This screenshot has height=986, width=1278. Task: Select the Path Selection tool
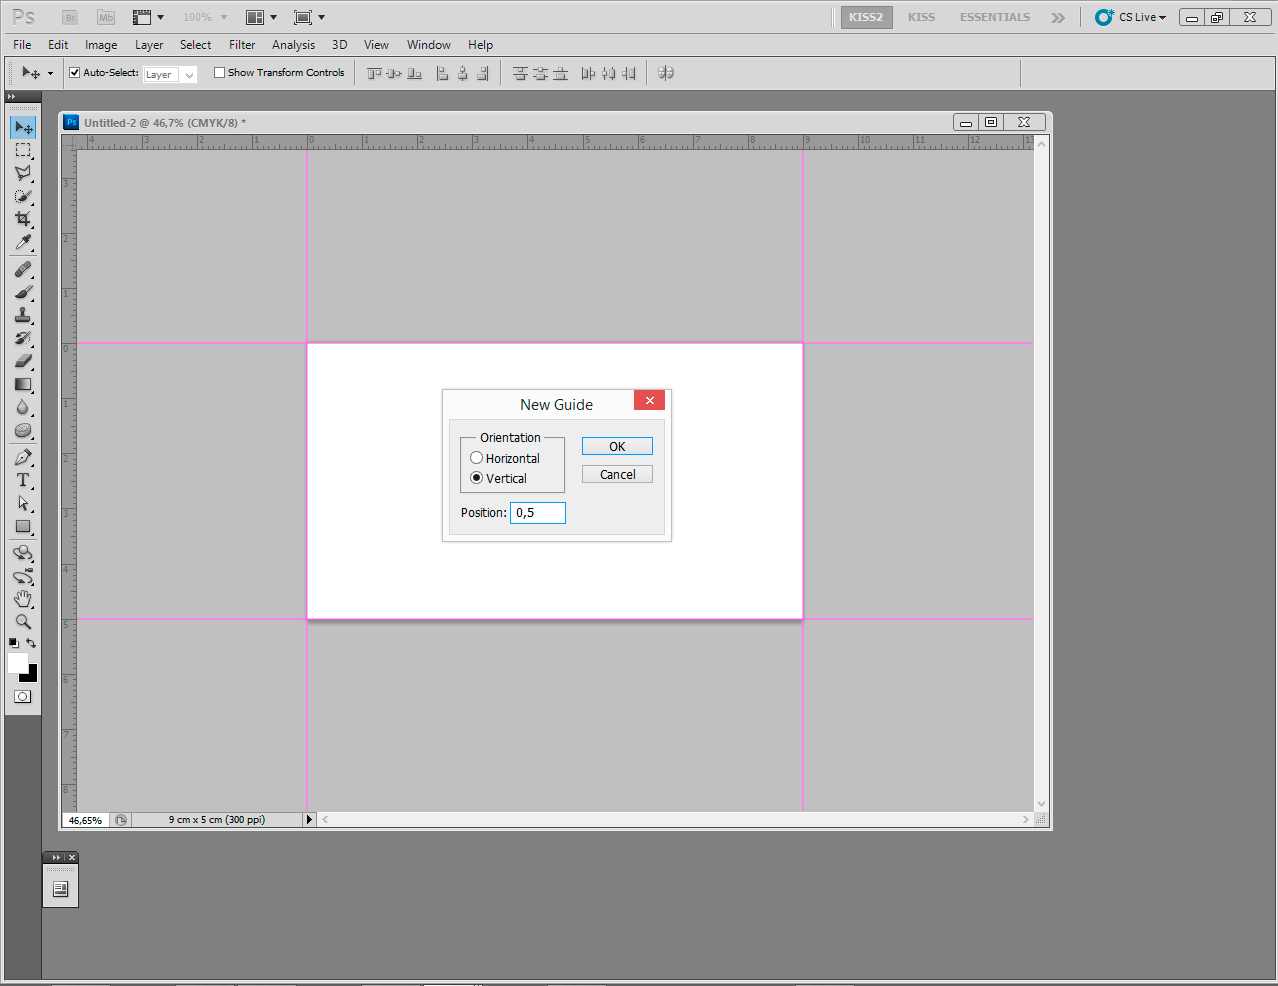[x=23, y=503]
